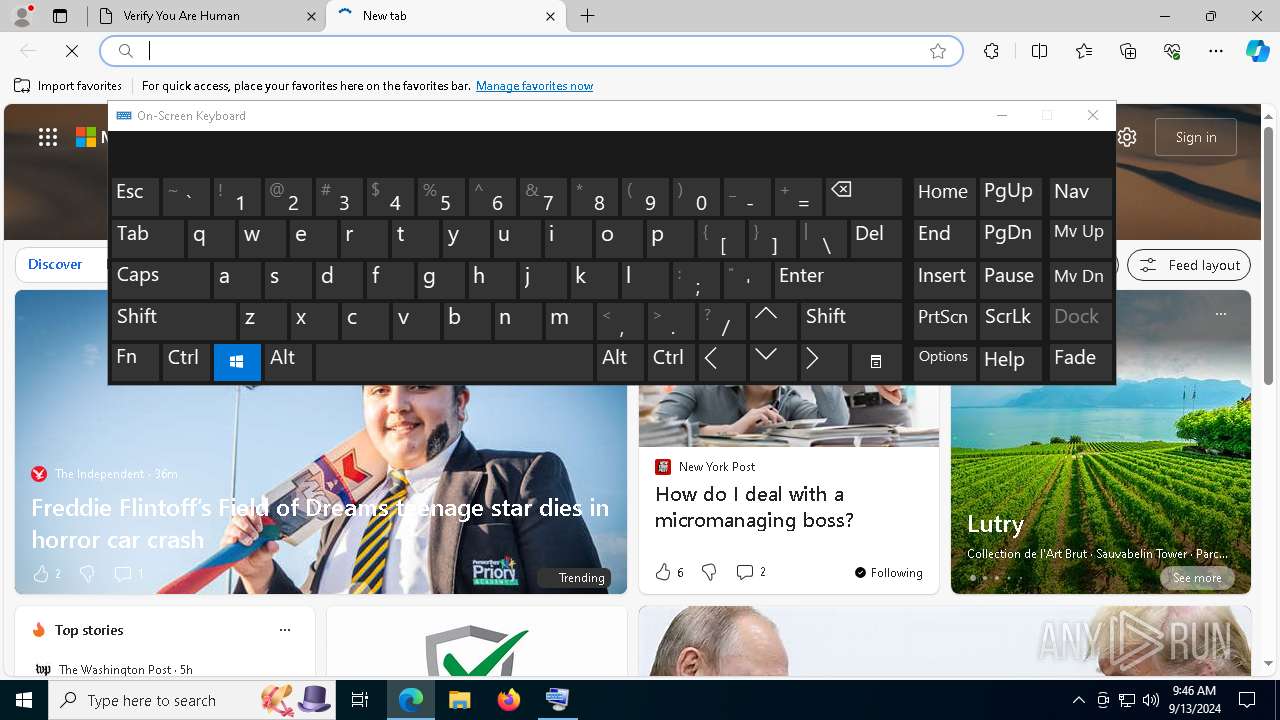Image resolution: width=1280 pixels, height=720 pixels.
Task: Close the Verify You Are Human tab
Action: pyautogui.click(x=311, y=16)
